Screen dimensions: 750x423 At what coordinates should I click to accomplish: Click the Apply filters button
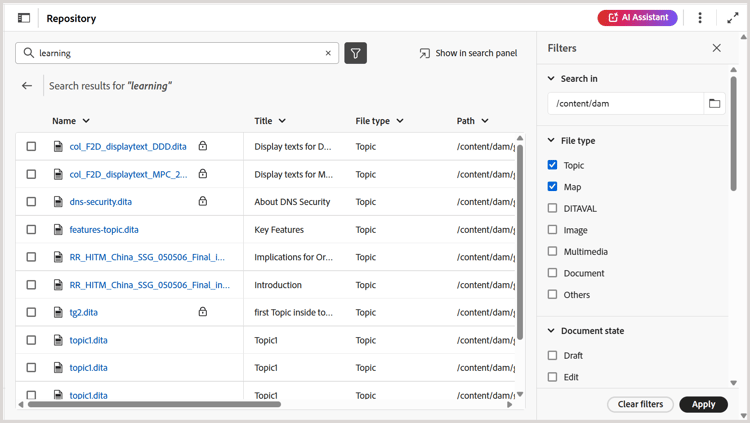(703, 404)
